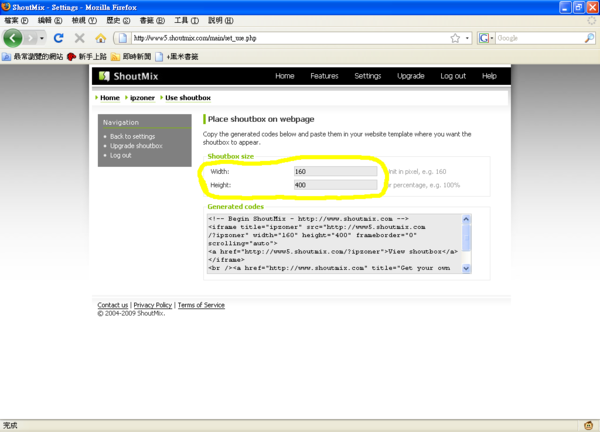Close the Firefox window
Screen dimensions: 600x432
pyautogui.click(x=592, y=7)
